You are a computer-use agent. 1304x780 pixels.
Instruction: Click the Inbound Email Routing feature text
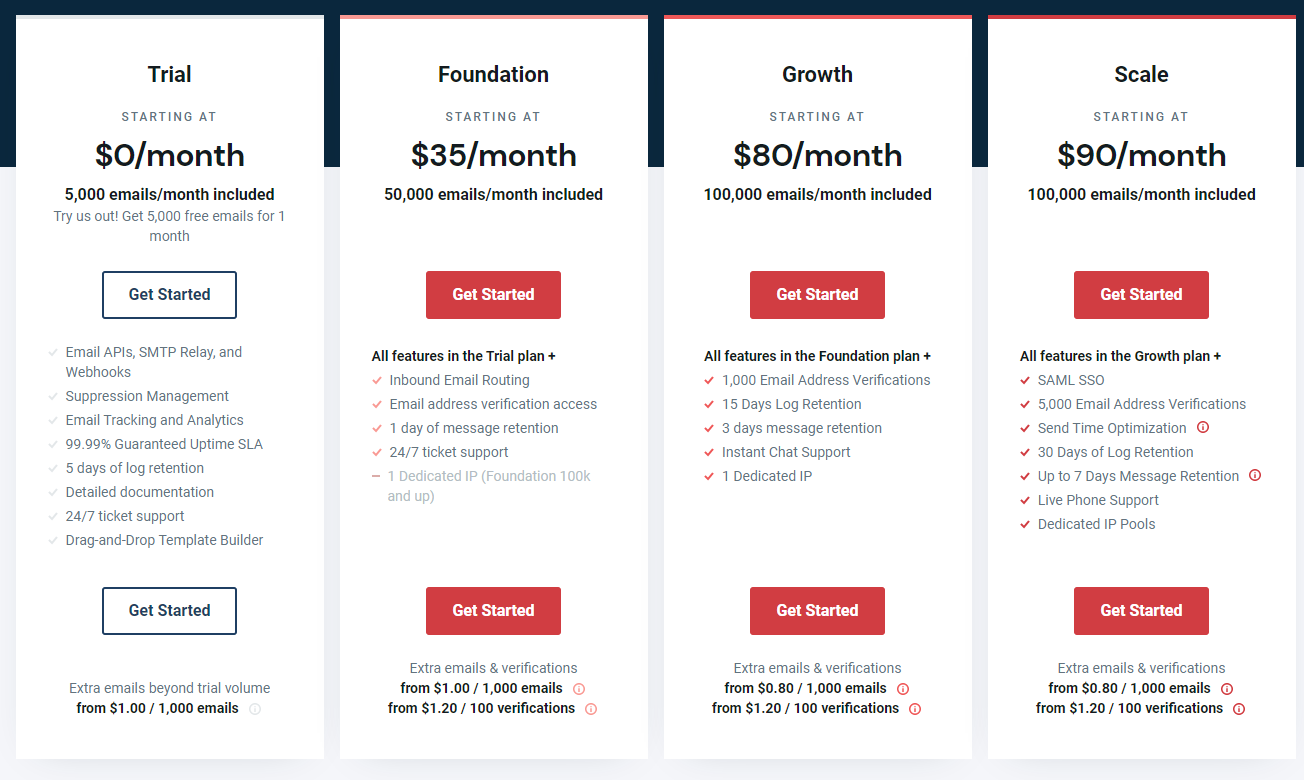pyautogui.click(x=459, y=380)
